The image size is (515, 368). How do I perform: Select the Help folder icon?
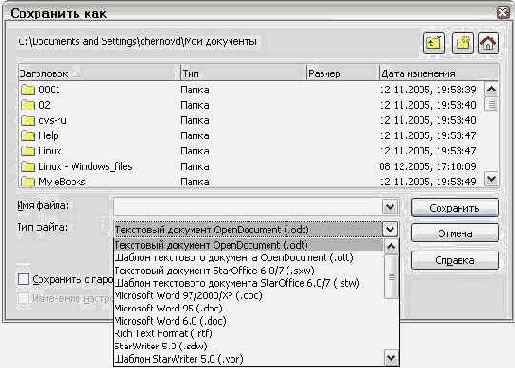point(28,136)
